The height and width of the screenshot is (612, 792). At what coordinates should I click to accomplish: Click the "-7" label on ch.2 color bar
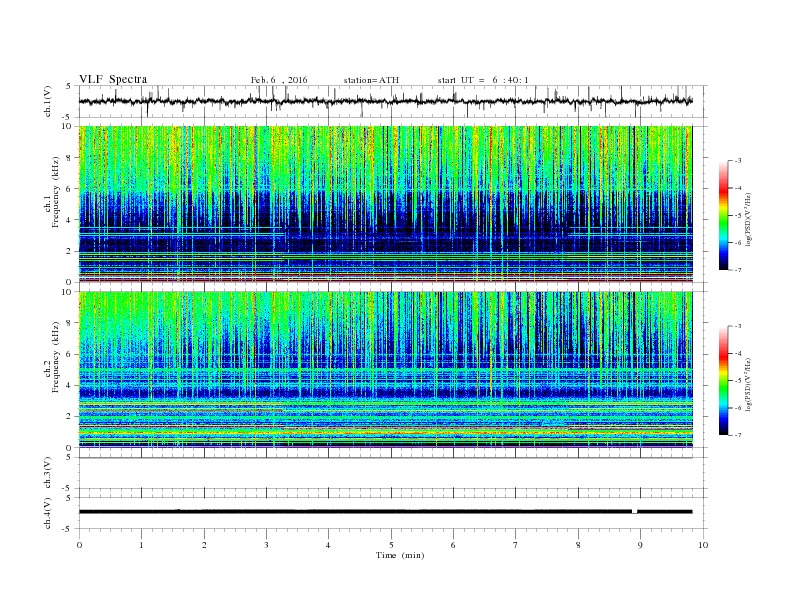pos(738,435)
